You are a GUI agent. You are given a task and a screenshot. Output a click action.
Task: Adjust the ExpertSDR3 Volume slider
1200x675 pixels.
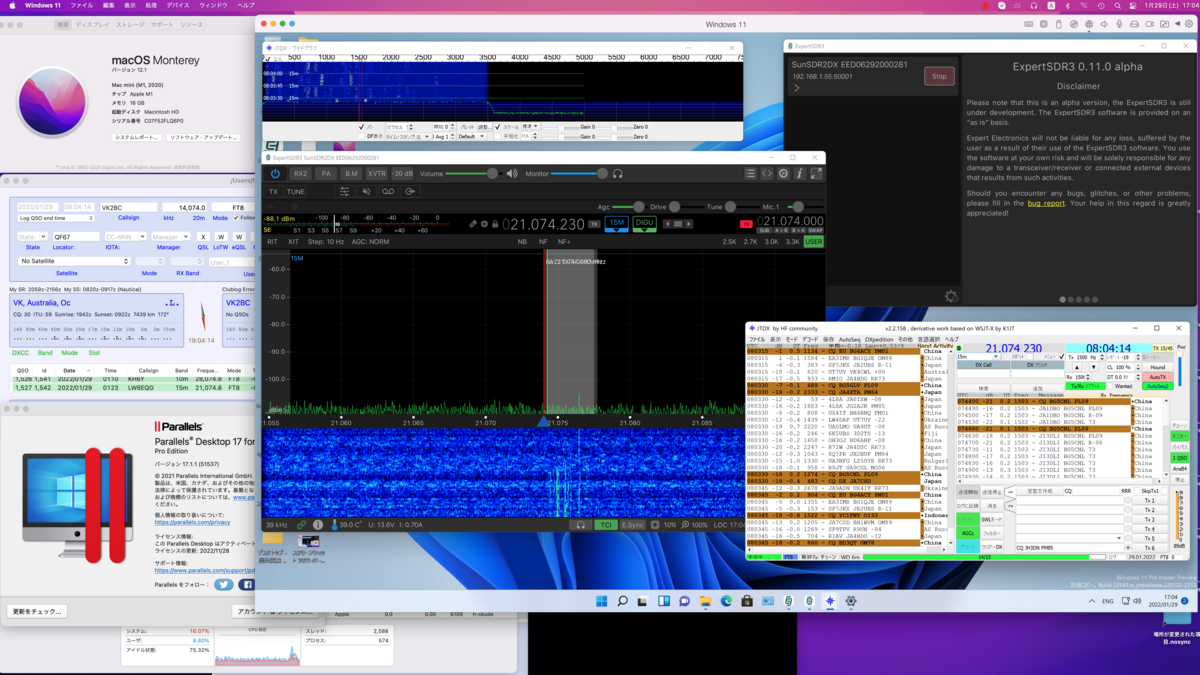[473, 174]
